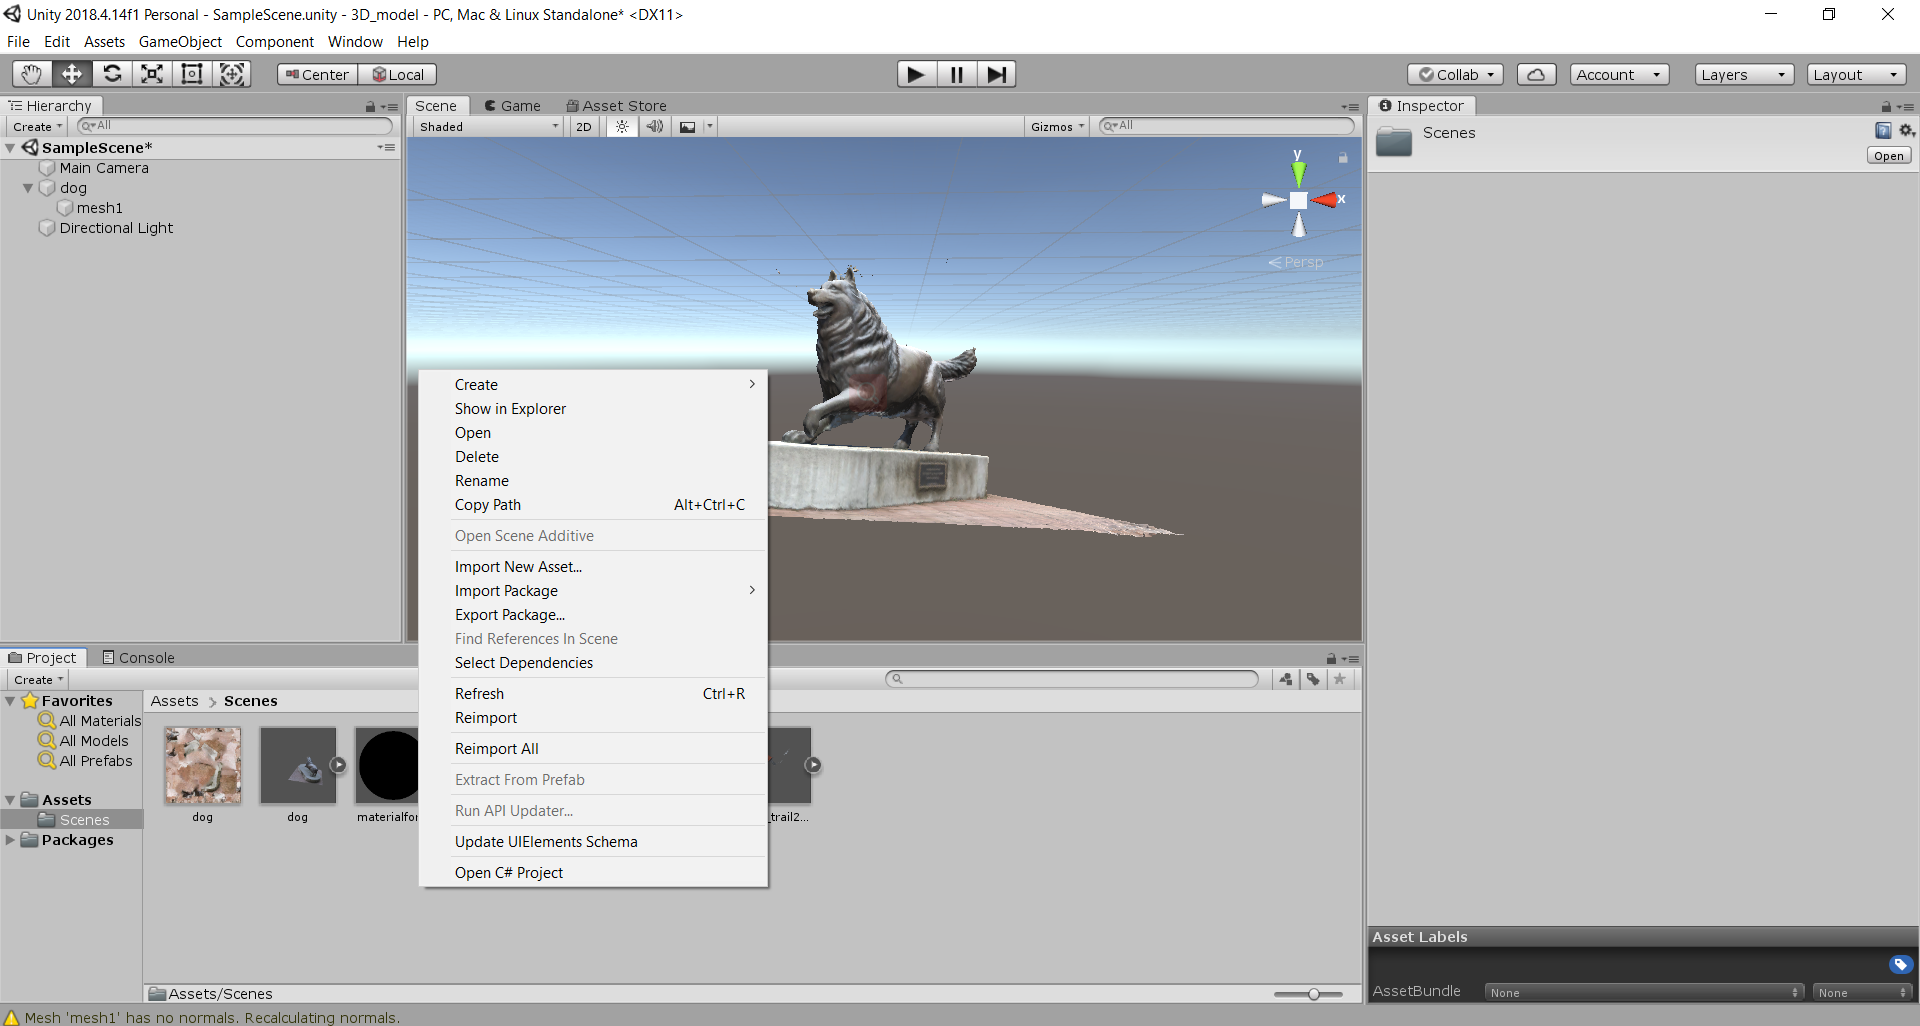
Task: Adjust the asset thumbnail size slider
Action: pyautogui.click(x=1313, y=994)
